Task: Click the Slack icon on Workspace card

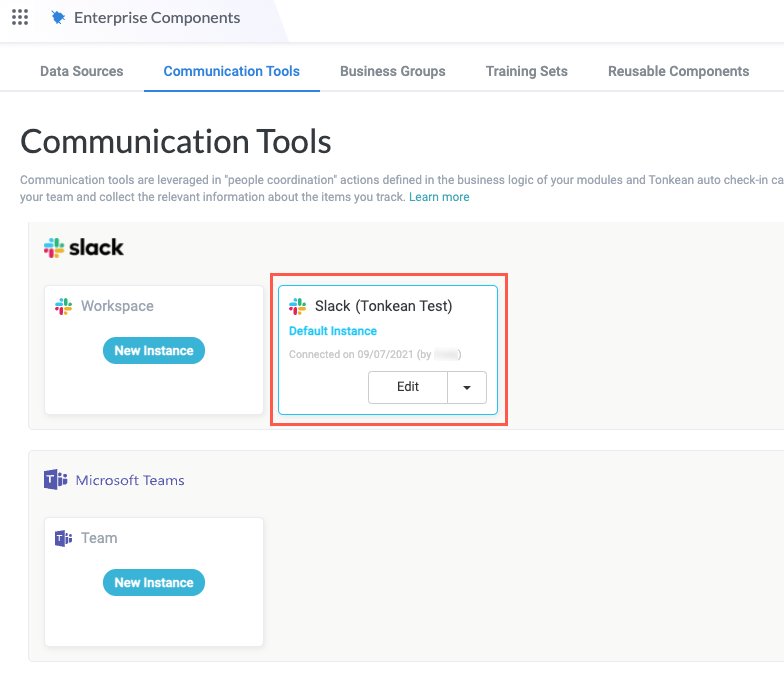Action: click(x=64, y=306)
